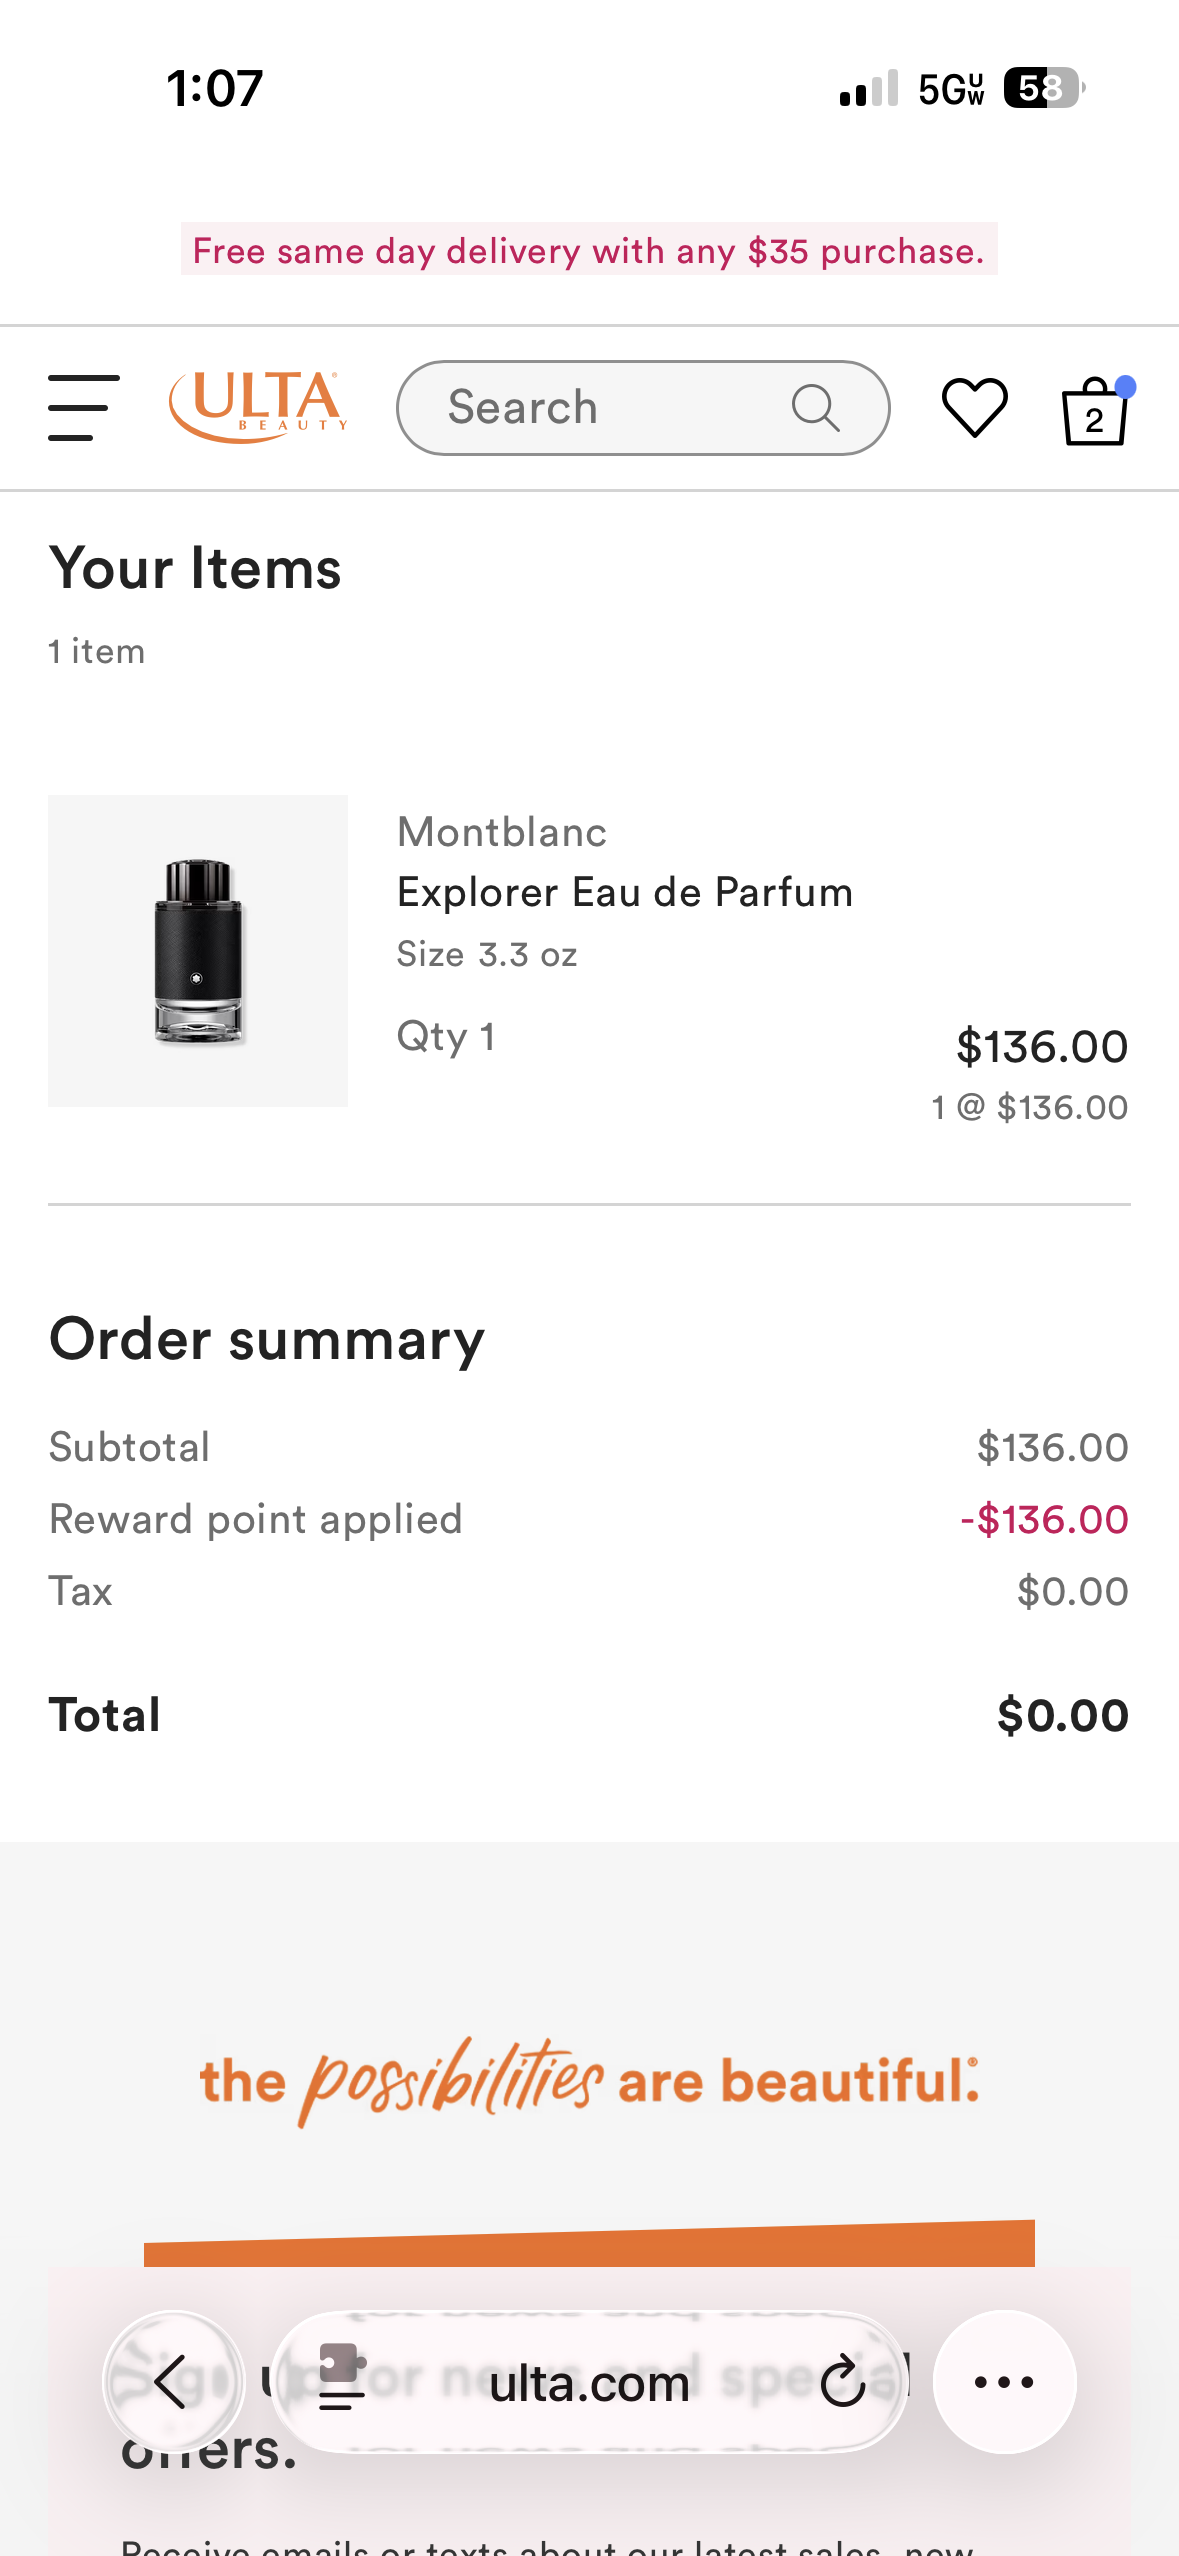
Task: Tap the "possibilities are beautiful" slogan banner
Action: [589, 2081]
